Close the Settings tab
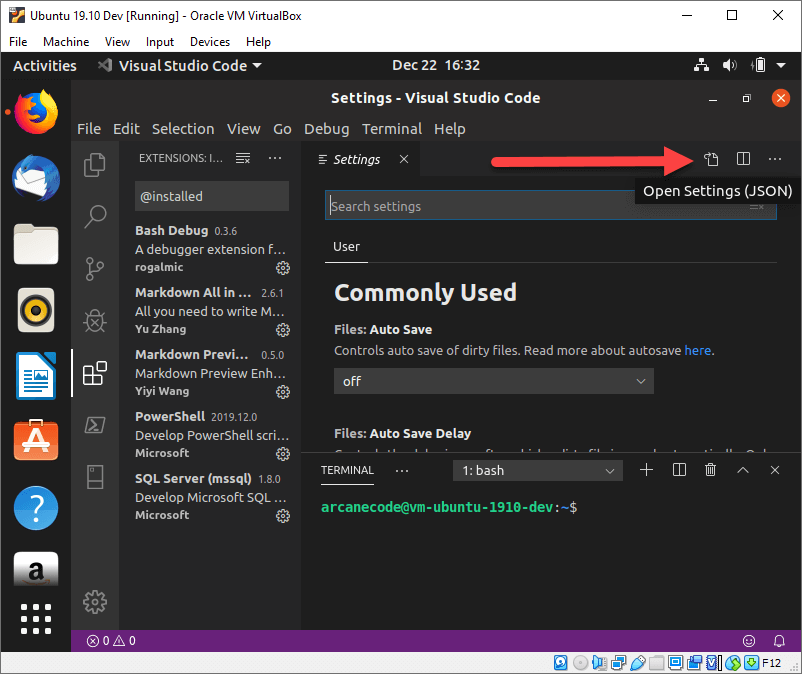 404,159
